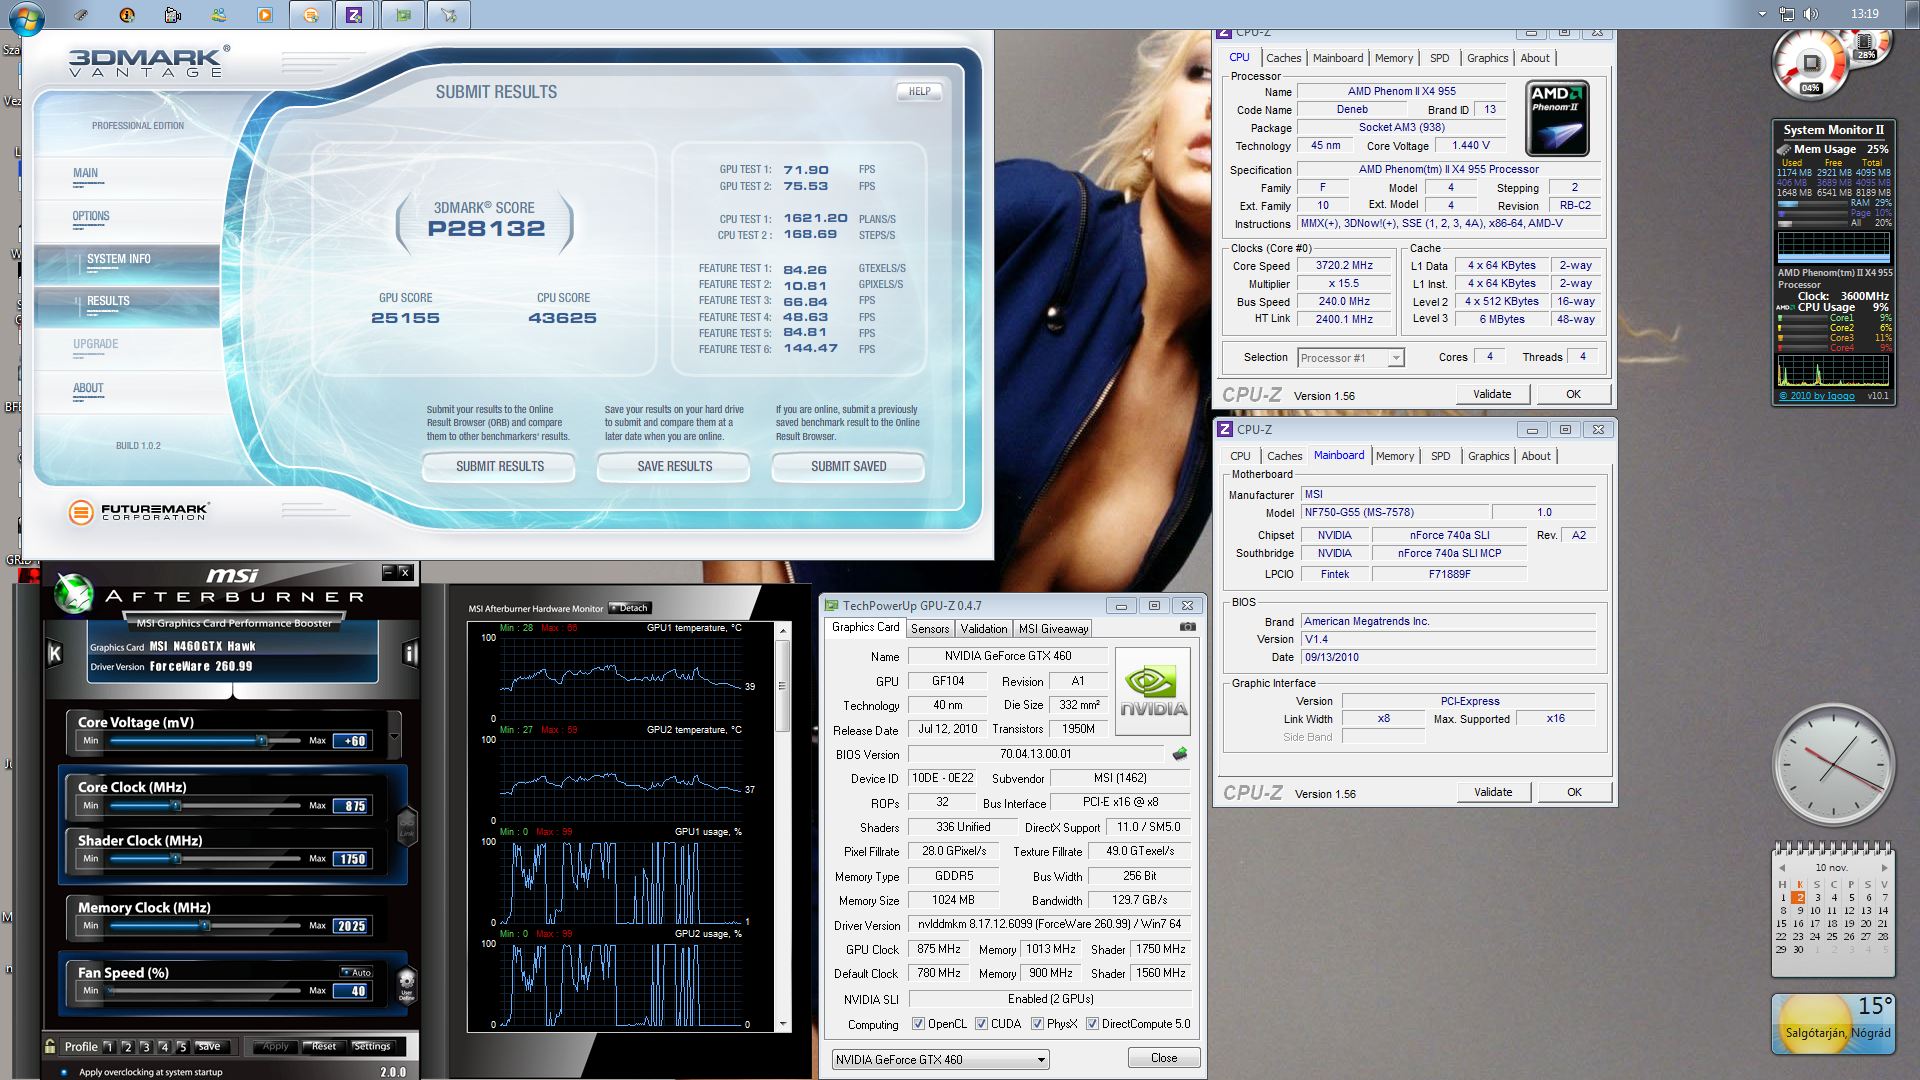Expand the Core Voltage dropdown arrow
Viewport: 1920px width, 1080px height.
[x=394, y=738]
